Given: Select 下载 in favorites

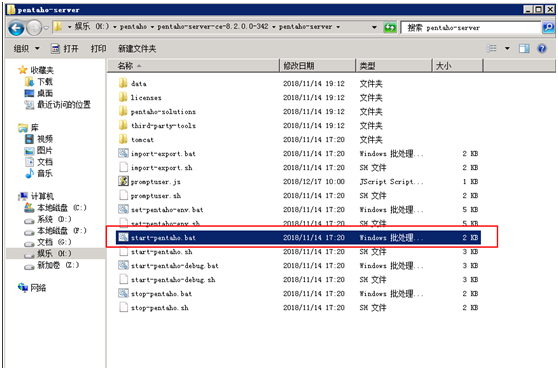Looking at the screenshot, I should click(x=38, y=82).
